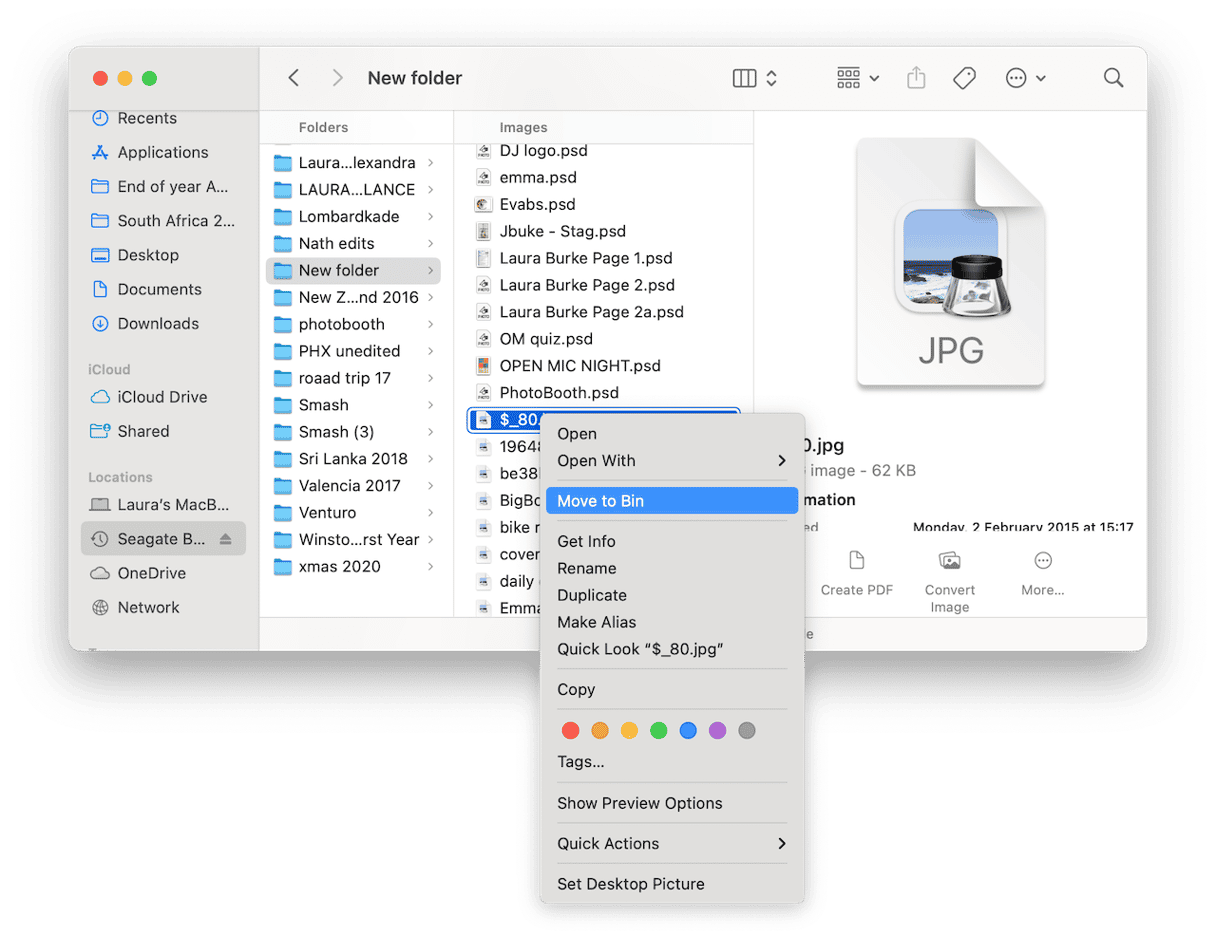
Task: Choose Set Desktop Picture
Action: point(672,884)
